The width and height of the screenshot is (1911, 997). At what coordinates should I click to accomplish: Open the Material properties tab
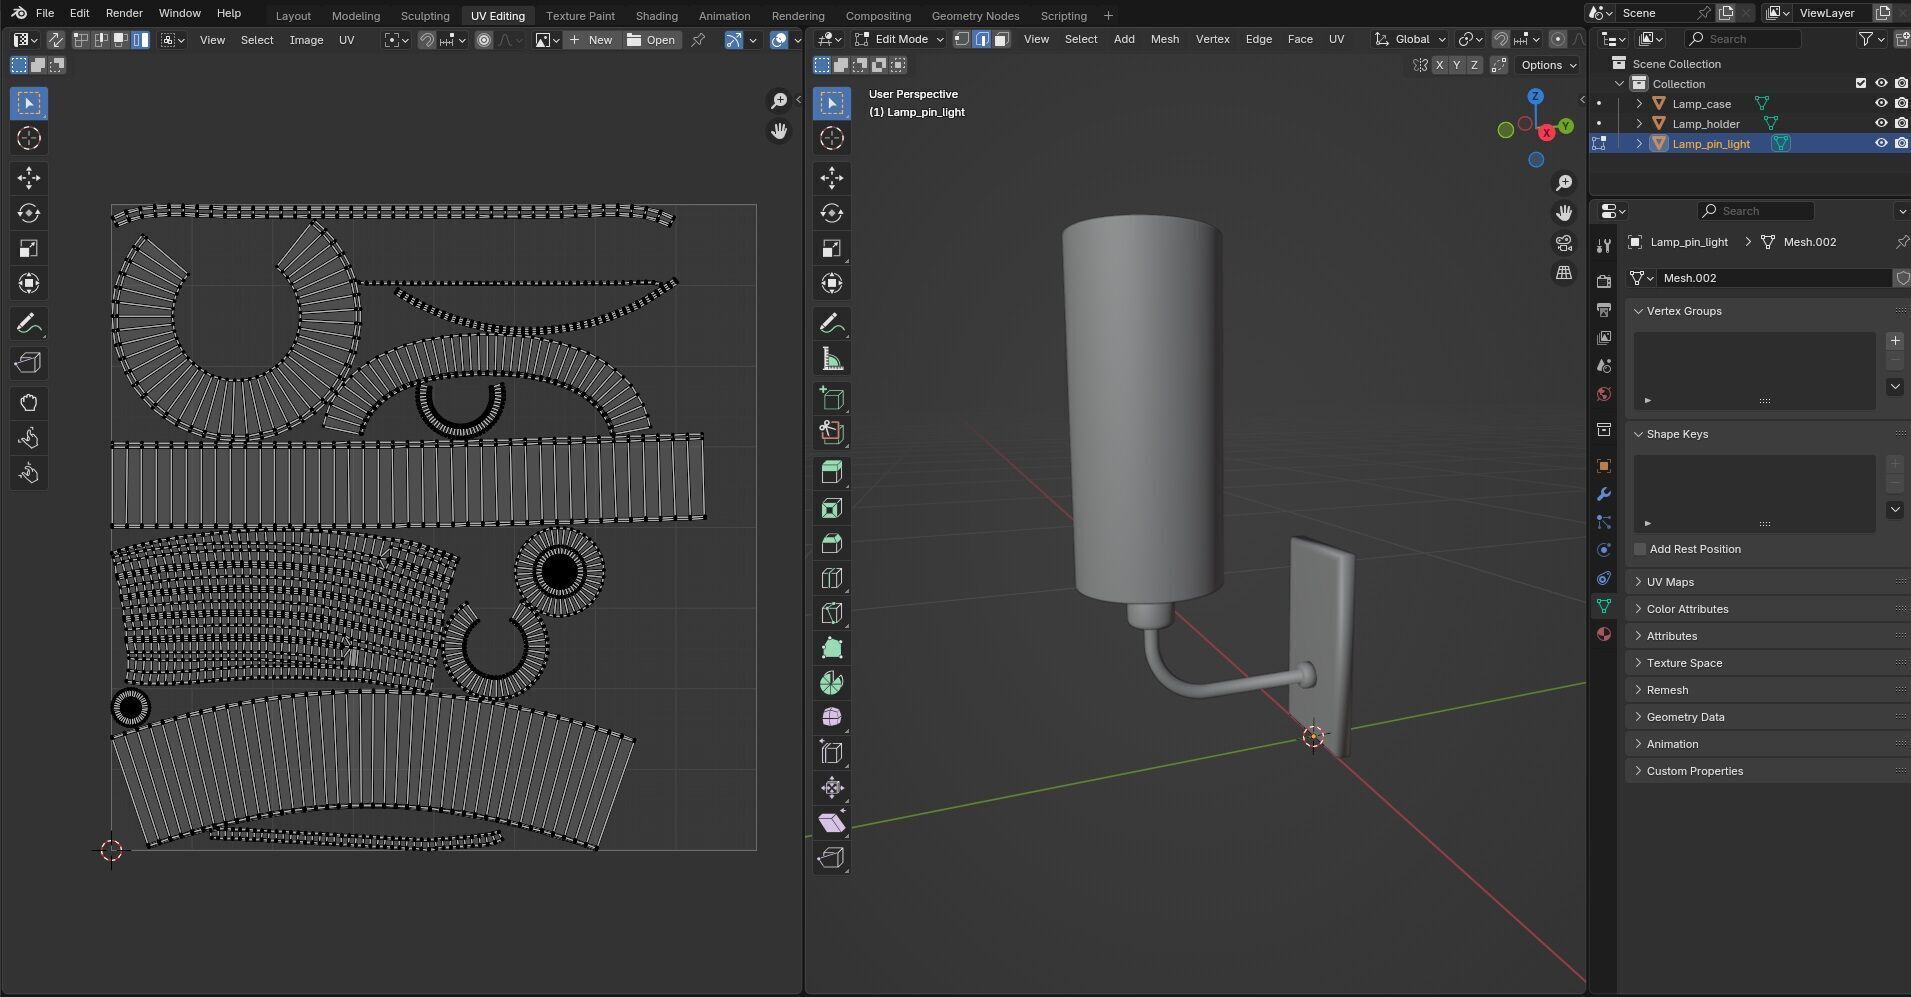(1604, 634)
